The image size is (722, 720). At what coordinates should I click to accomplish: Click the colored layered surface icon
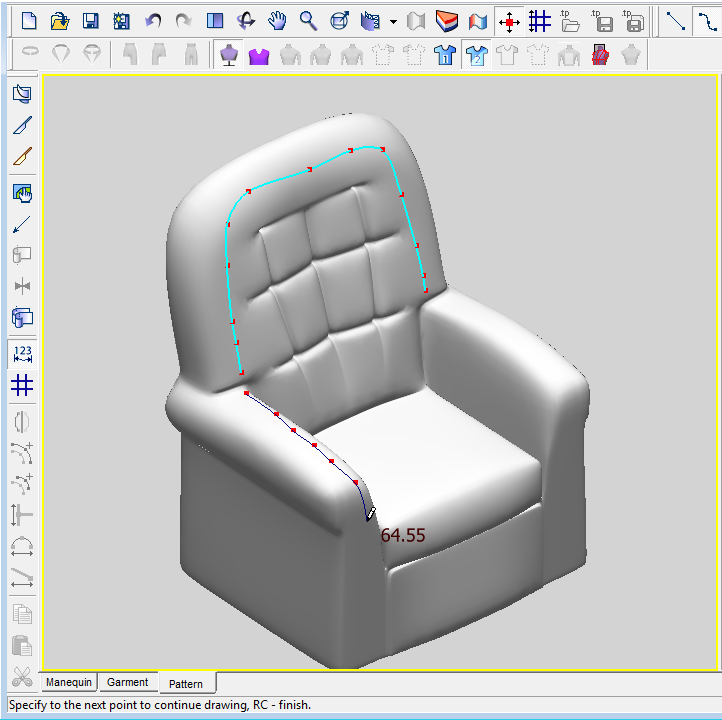(x=447, y=21)
